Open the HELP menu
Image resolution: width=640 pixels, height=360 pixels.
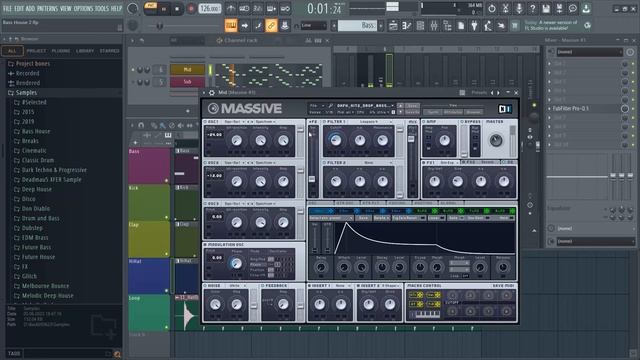point(116,8)
